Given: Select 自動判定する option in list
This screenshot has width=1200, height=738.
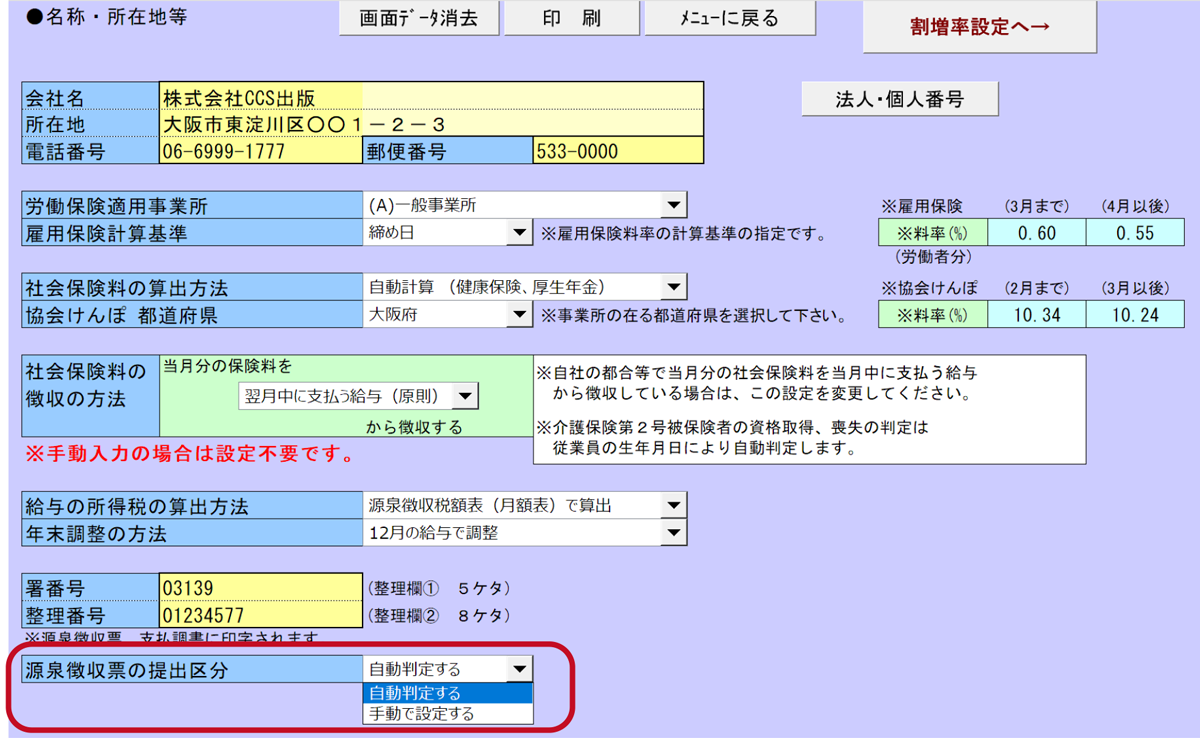Looking at the screenshot, I should click(x=447, y=693).
